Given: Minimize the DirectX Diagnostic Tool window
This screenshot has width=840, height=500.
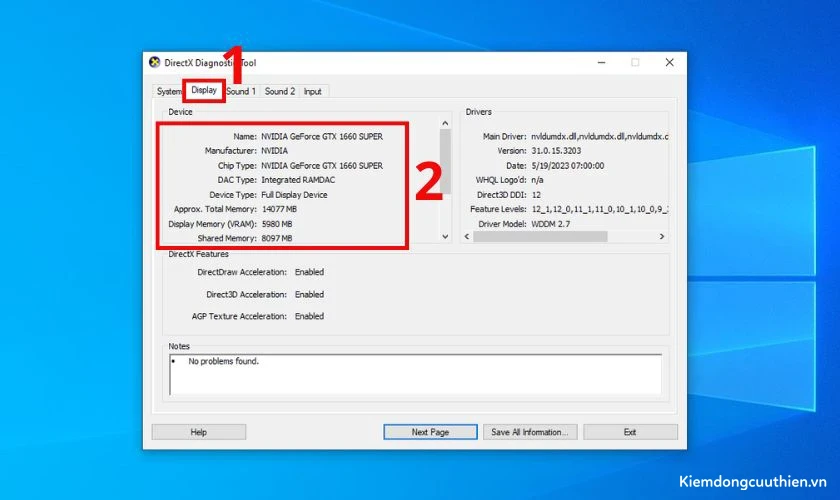Looking at the screenshot, I should tap(602, 63).
